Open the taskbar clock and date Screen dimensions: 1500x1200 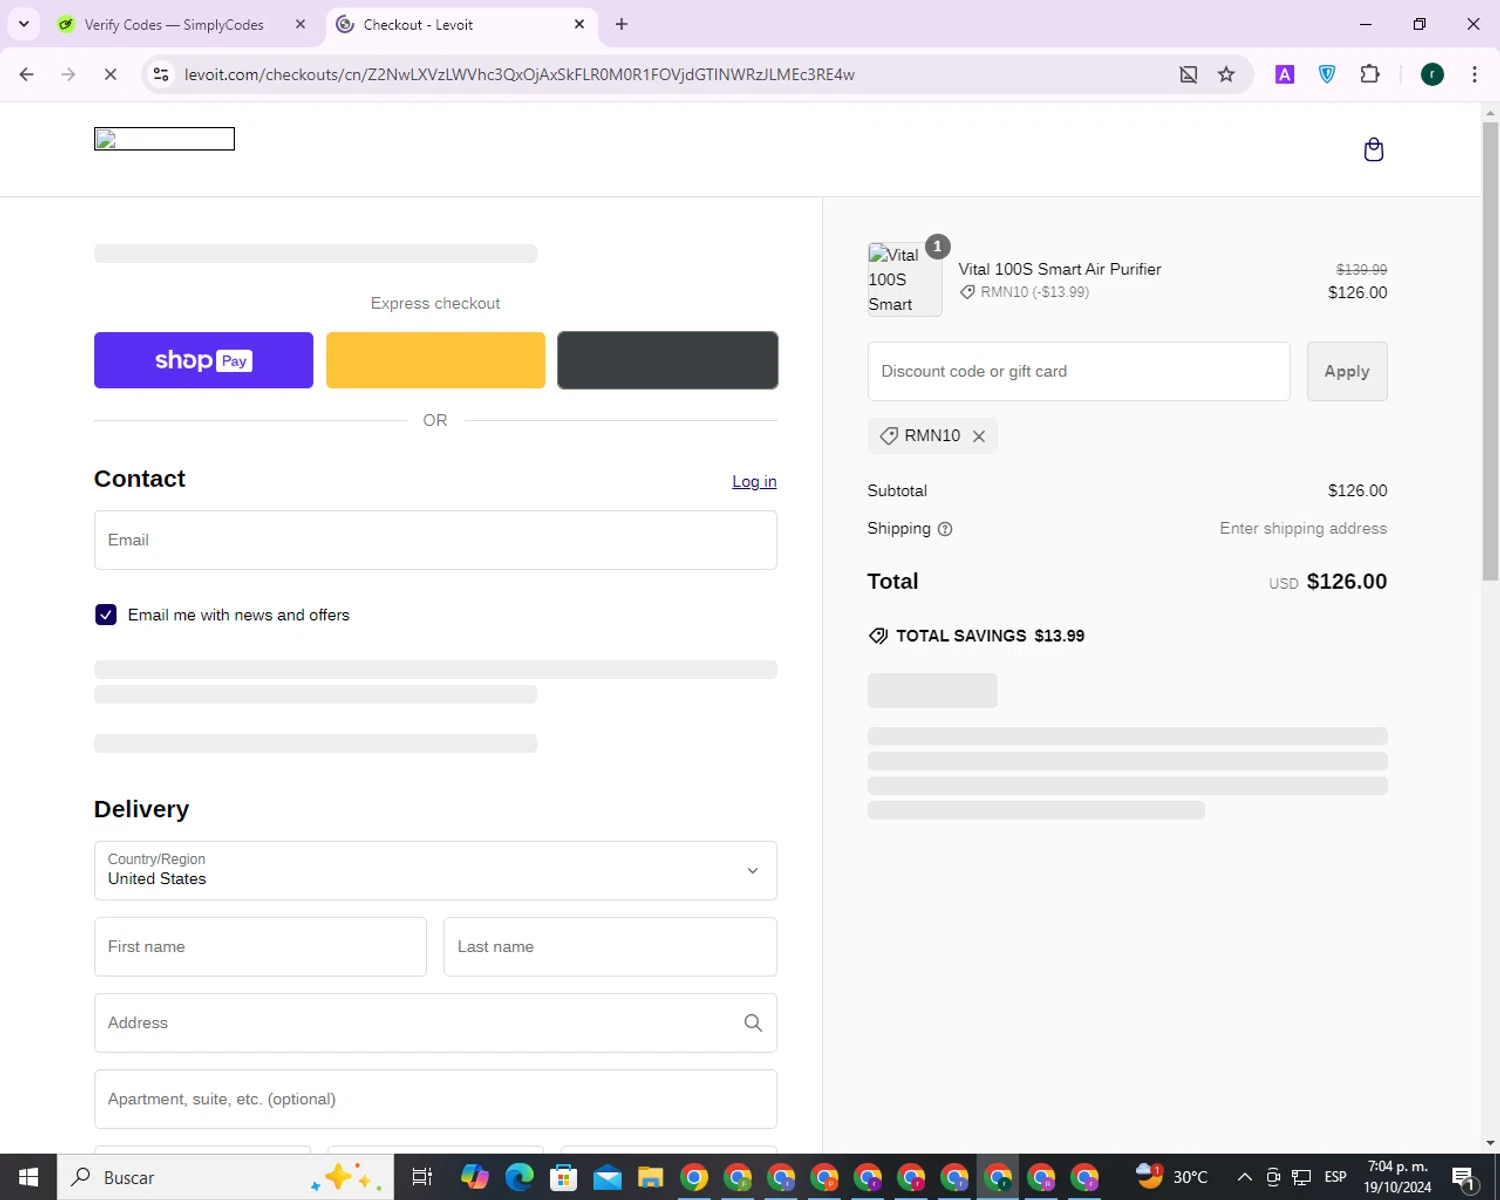coord(1398,1177)
